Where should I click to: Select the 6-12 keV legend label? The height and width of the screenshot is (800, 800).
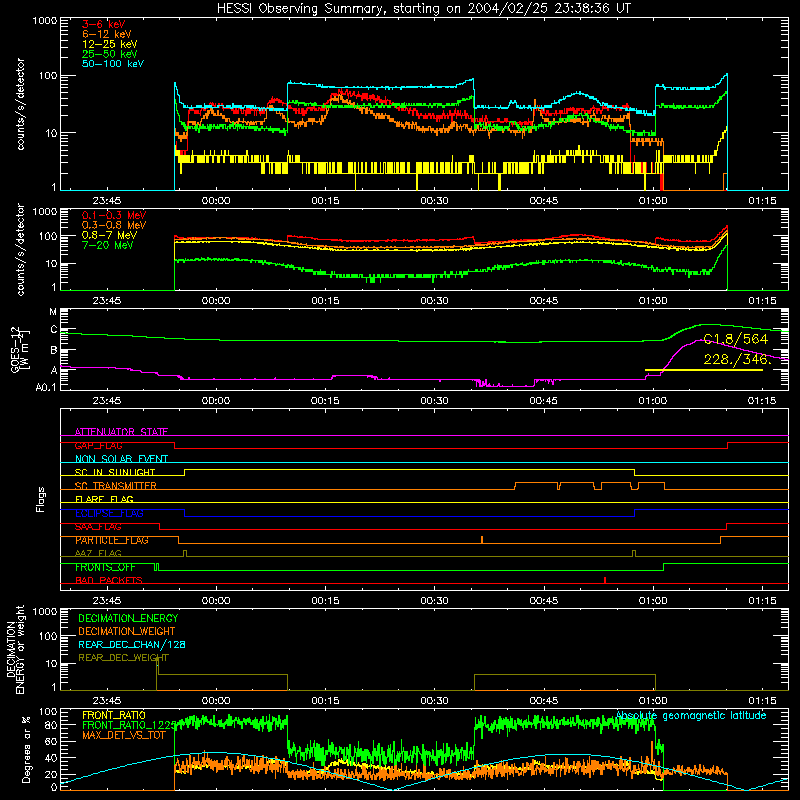point(107,34)
